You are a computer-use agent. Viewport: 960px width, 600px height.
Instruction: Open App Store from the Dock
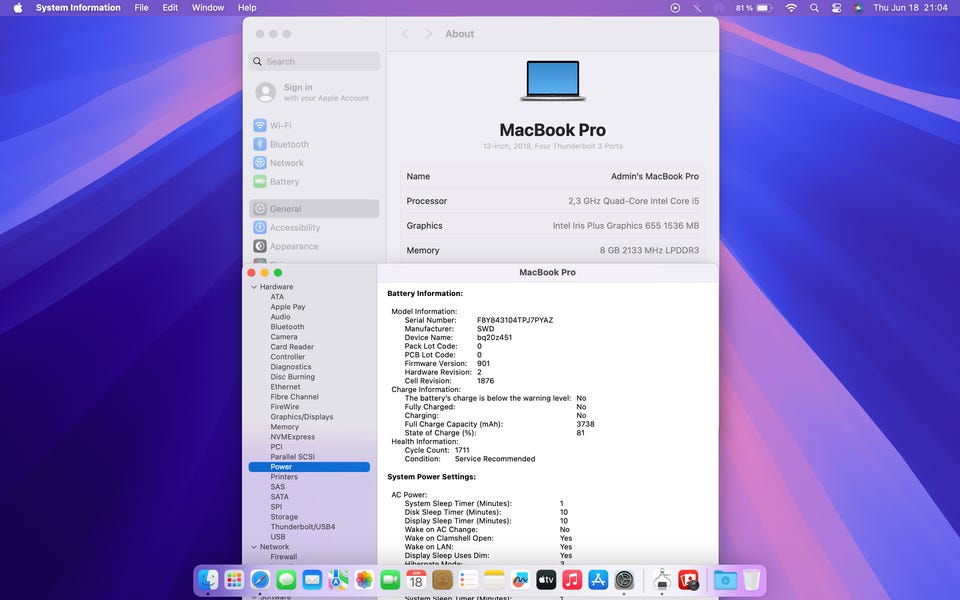[598, 579]
